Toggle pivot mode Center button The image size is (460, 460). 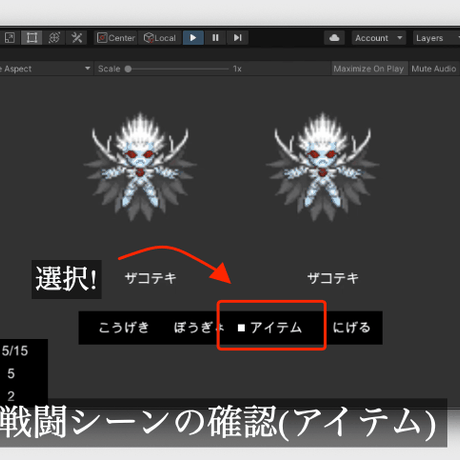pyautogui.click(x=115, y=38)
